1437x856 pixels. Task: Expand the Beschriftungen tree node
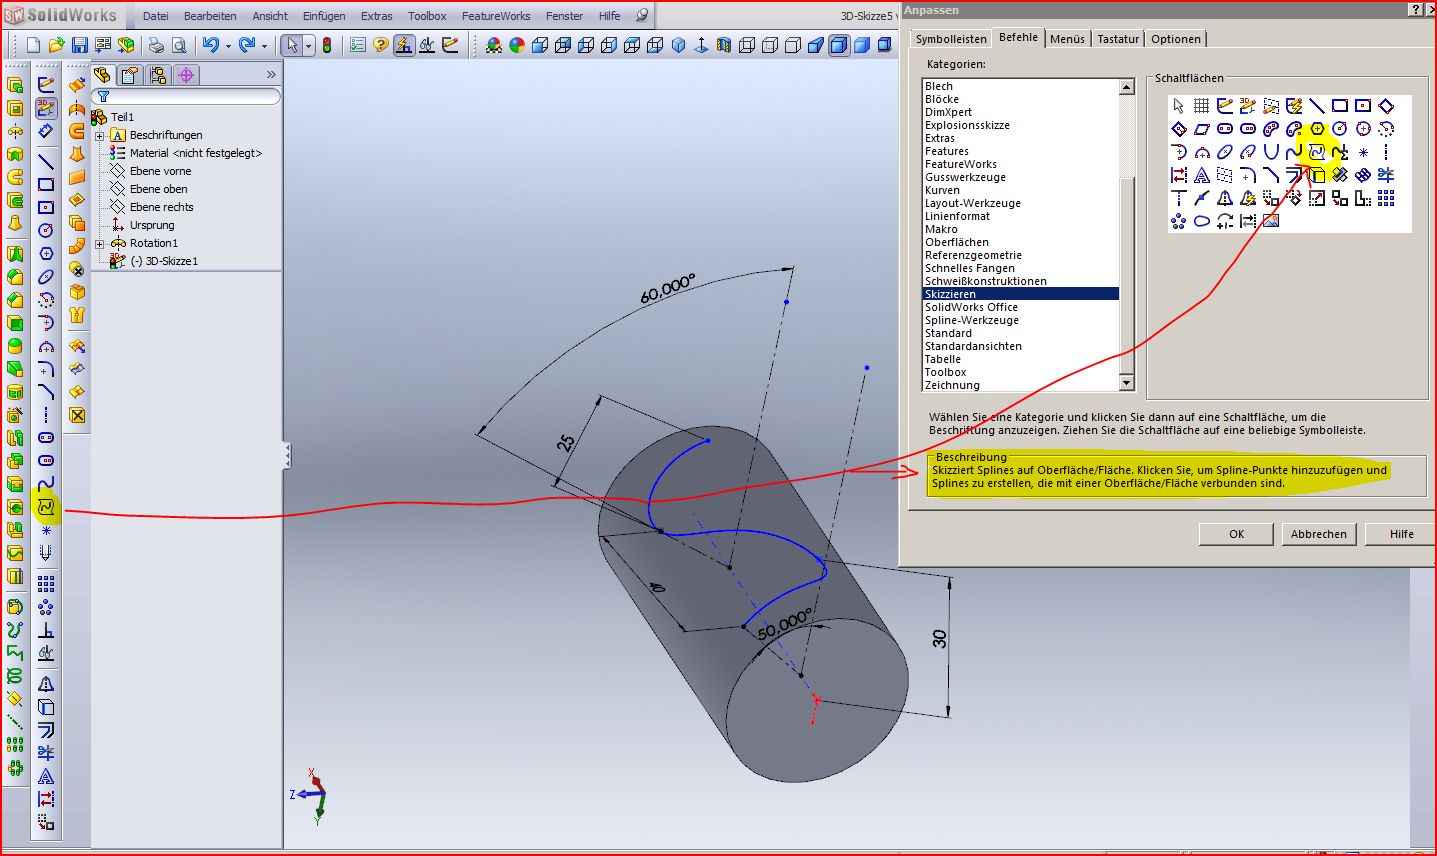click(100, 135)
